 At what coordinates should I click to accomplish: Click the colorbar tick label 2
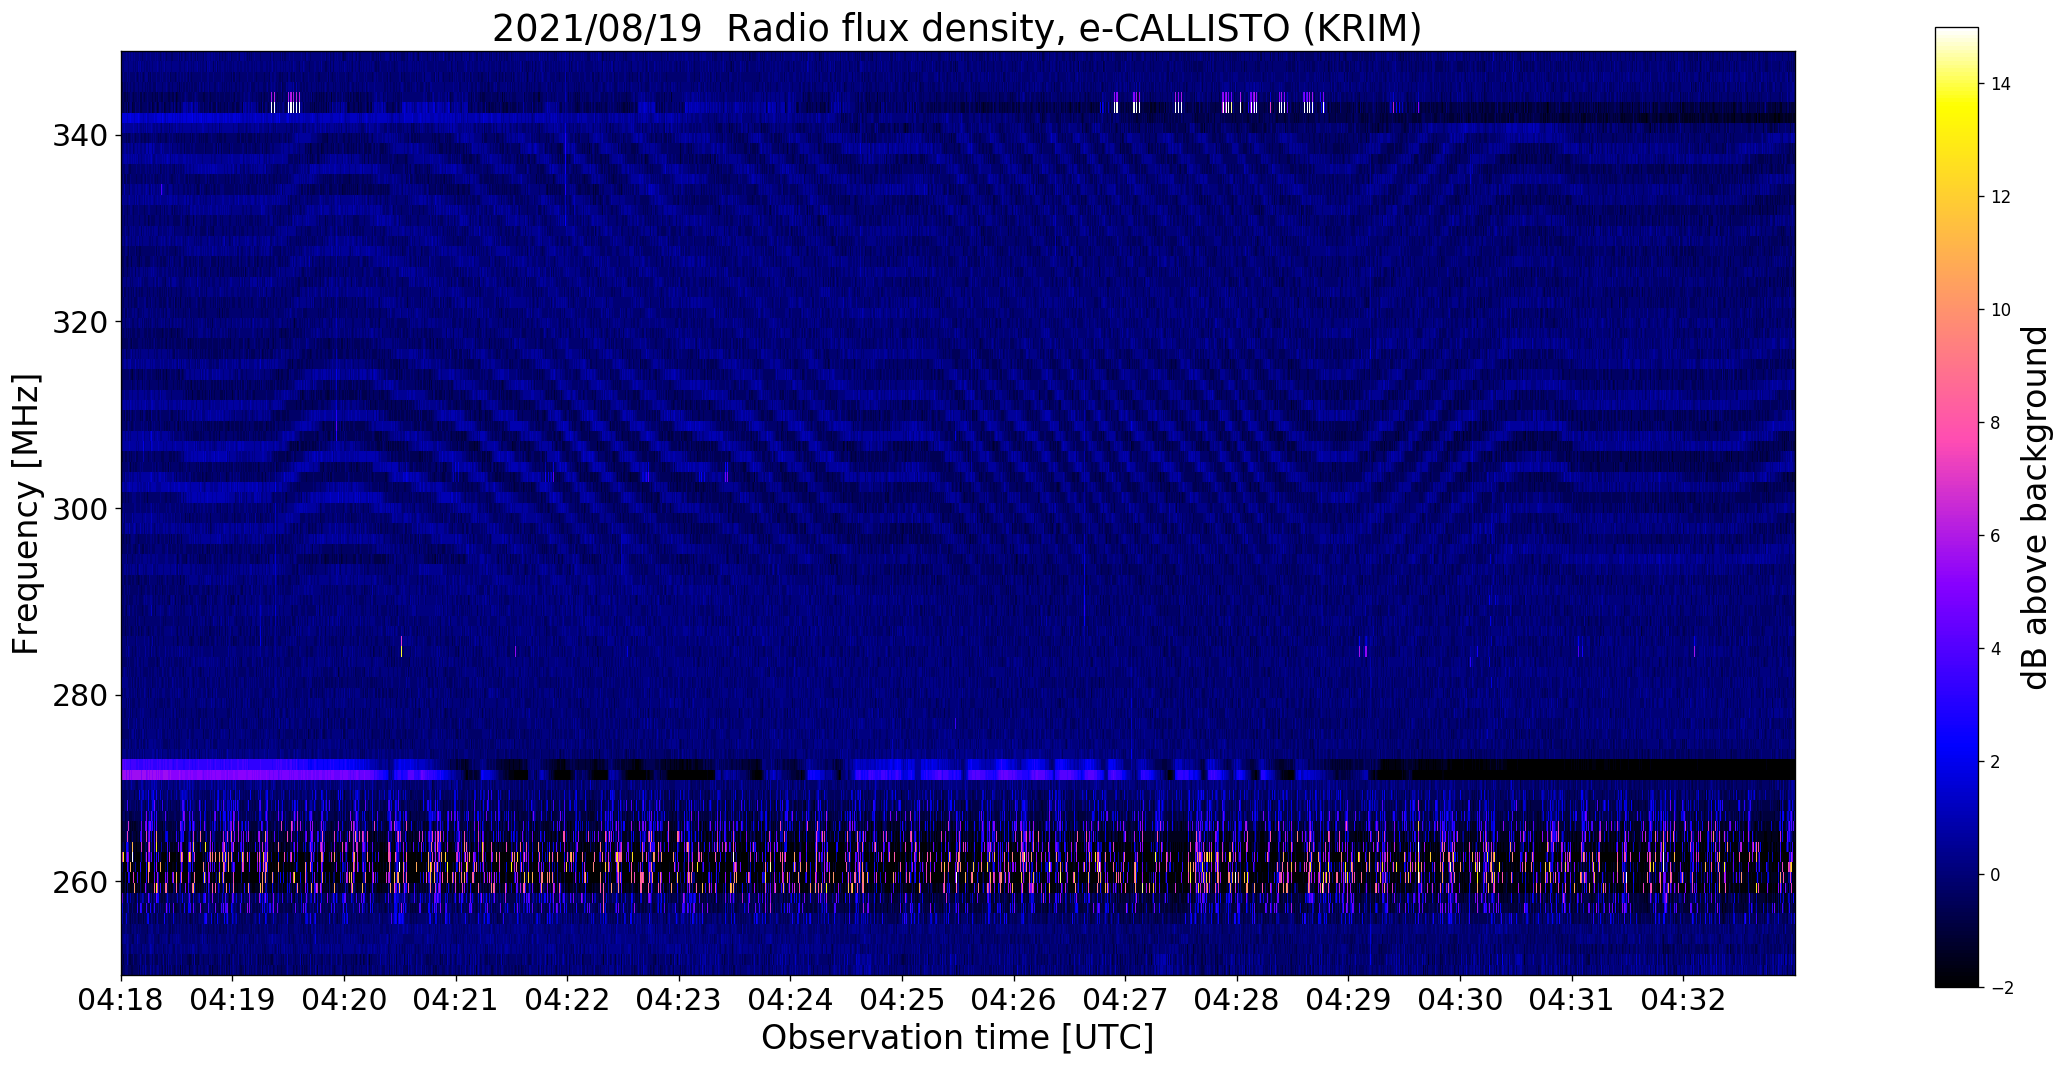(x=1996, y=762)
